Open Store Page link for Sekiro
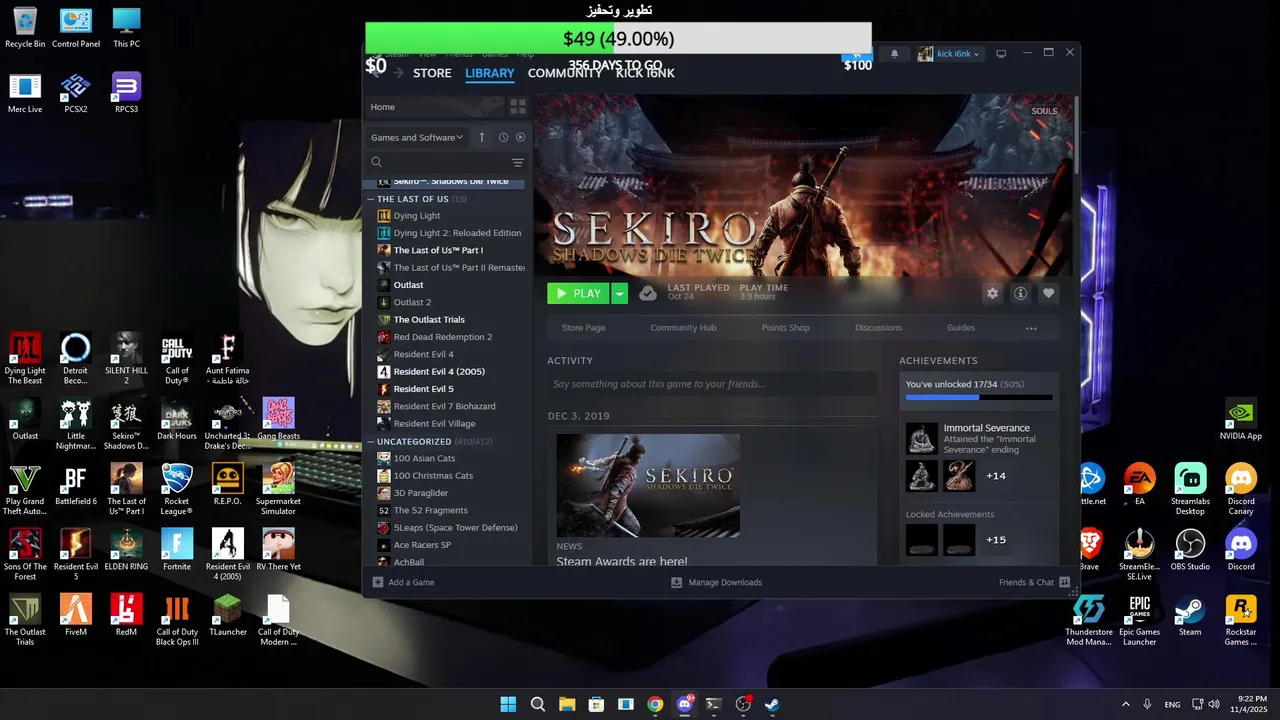Screen dimensions: 1280x720 pos(583,328)
